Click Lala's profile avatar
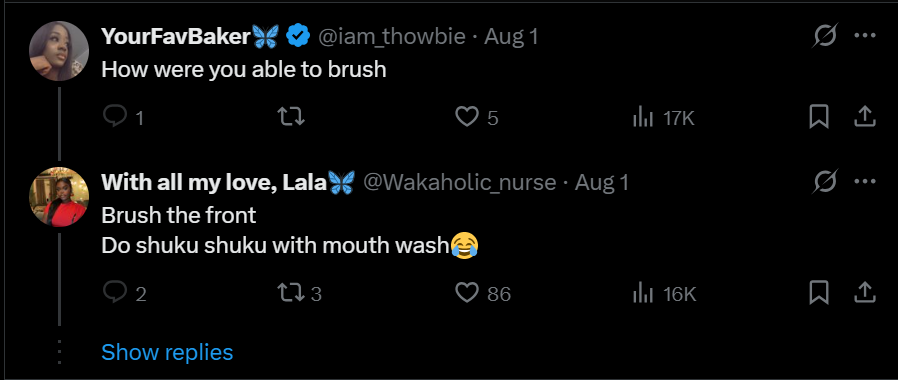Image resolution: width=898 pixels, height=380 pixels. 59,197
